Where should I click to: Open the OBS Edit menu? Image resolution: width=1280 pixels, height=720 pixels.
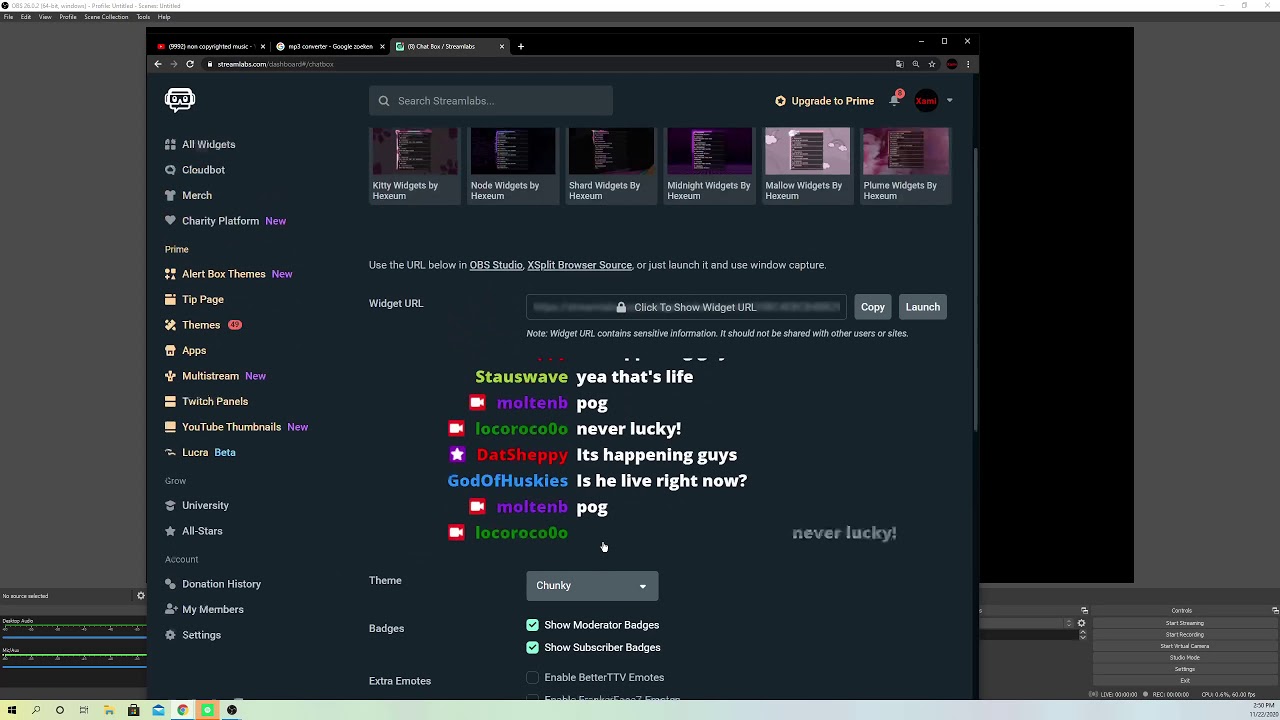click(x=26, y=17)
